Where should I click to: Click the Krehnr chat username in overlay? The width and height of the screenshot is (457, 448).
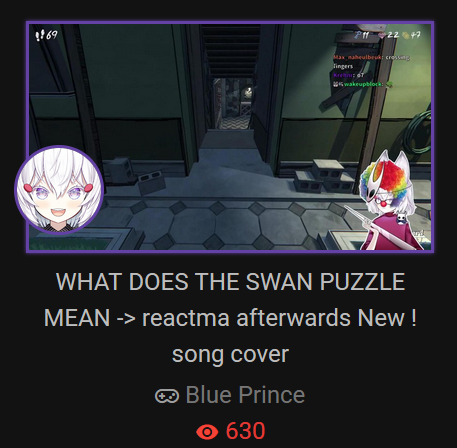[343, 75]
